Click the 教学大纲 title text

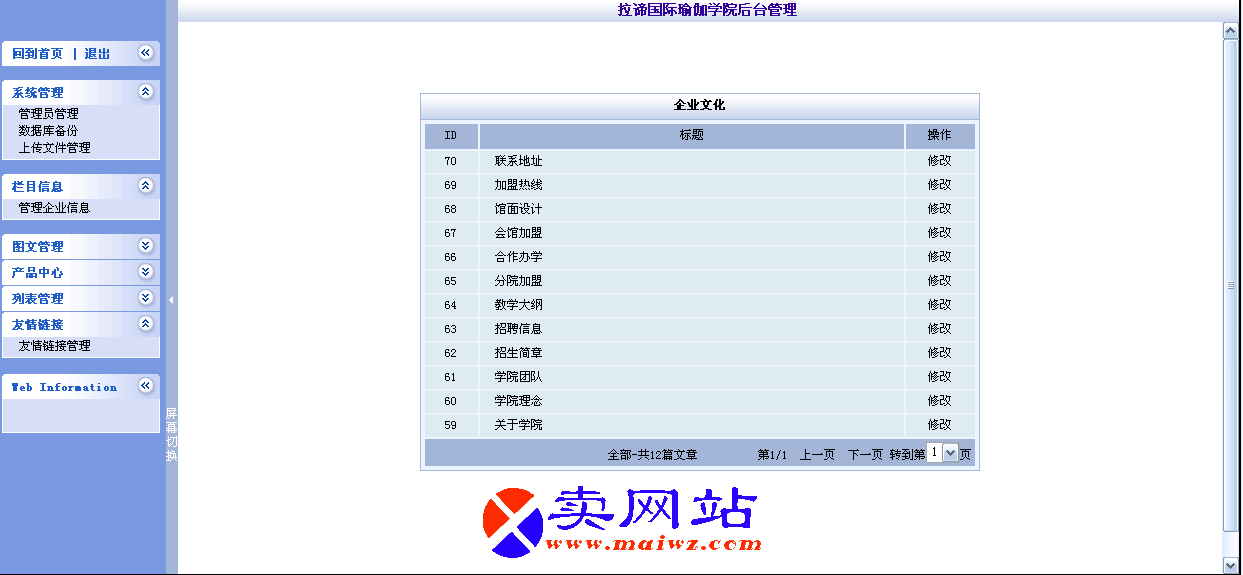coord(518,305)
